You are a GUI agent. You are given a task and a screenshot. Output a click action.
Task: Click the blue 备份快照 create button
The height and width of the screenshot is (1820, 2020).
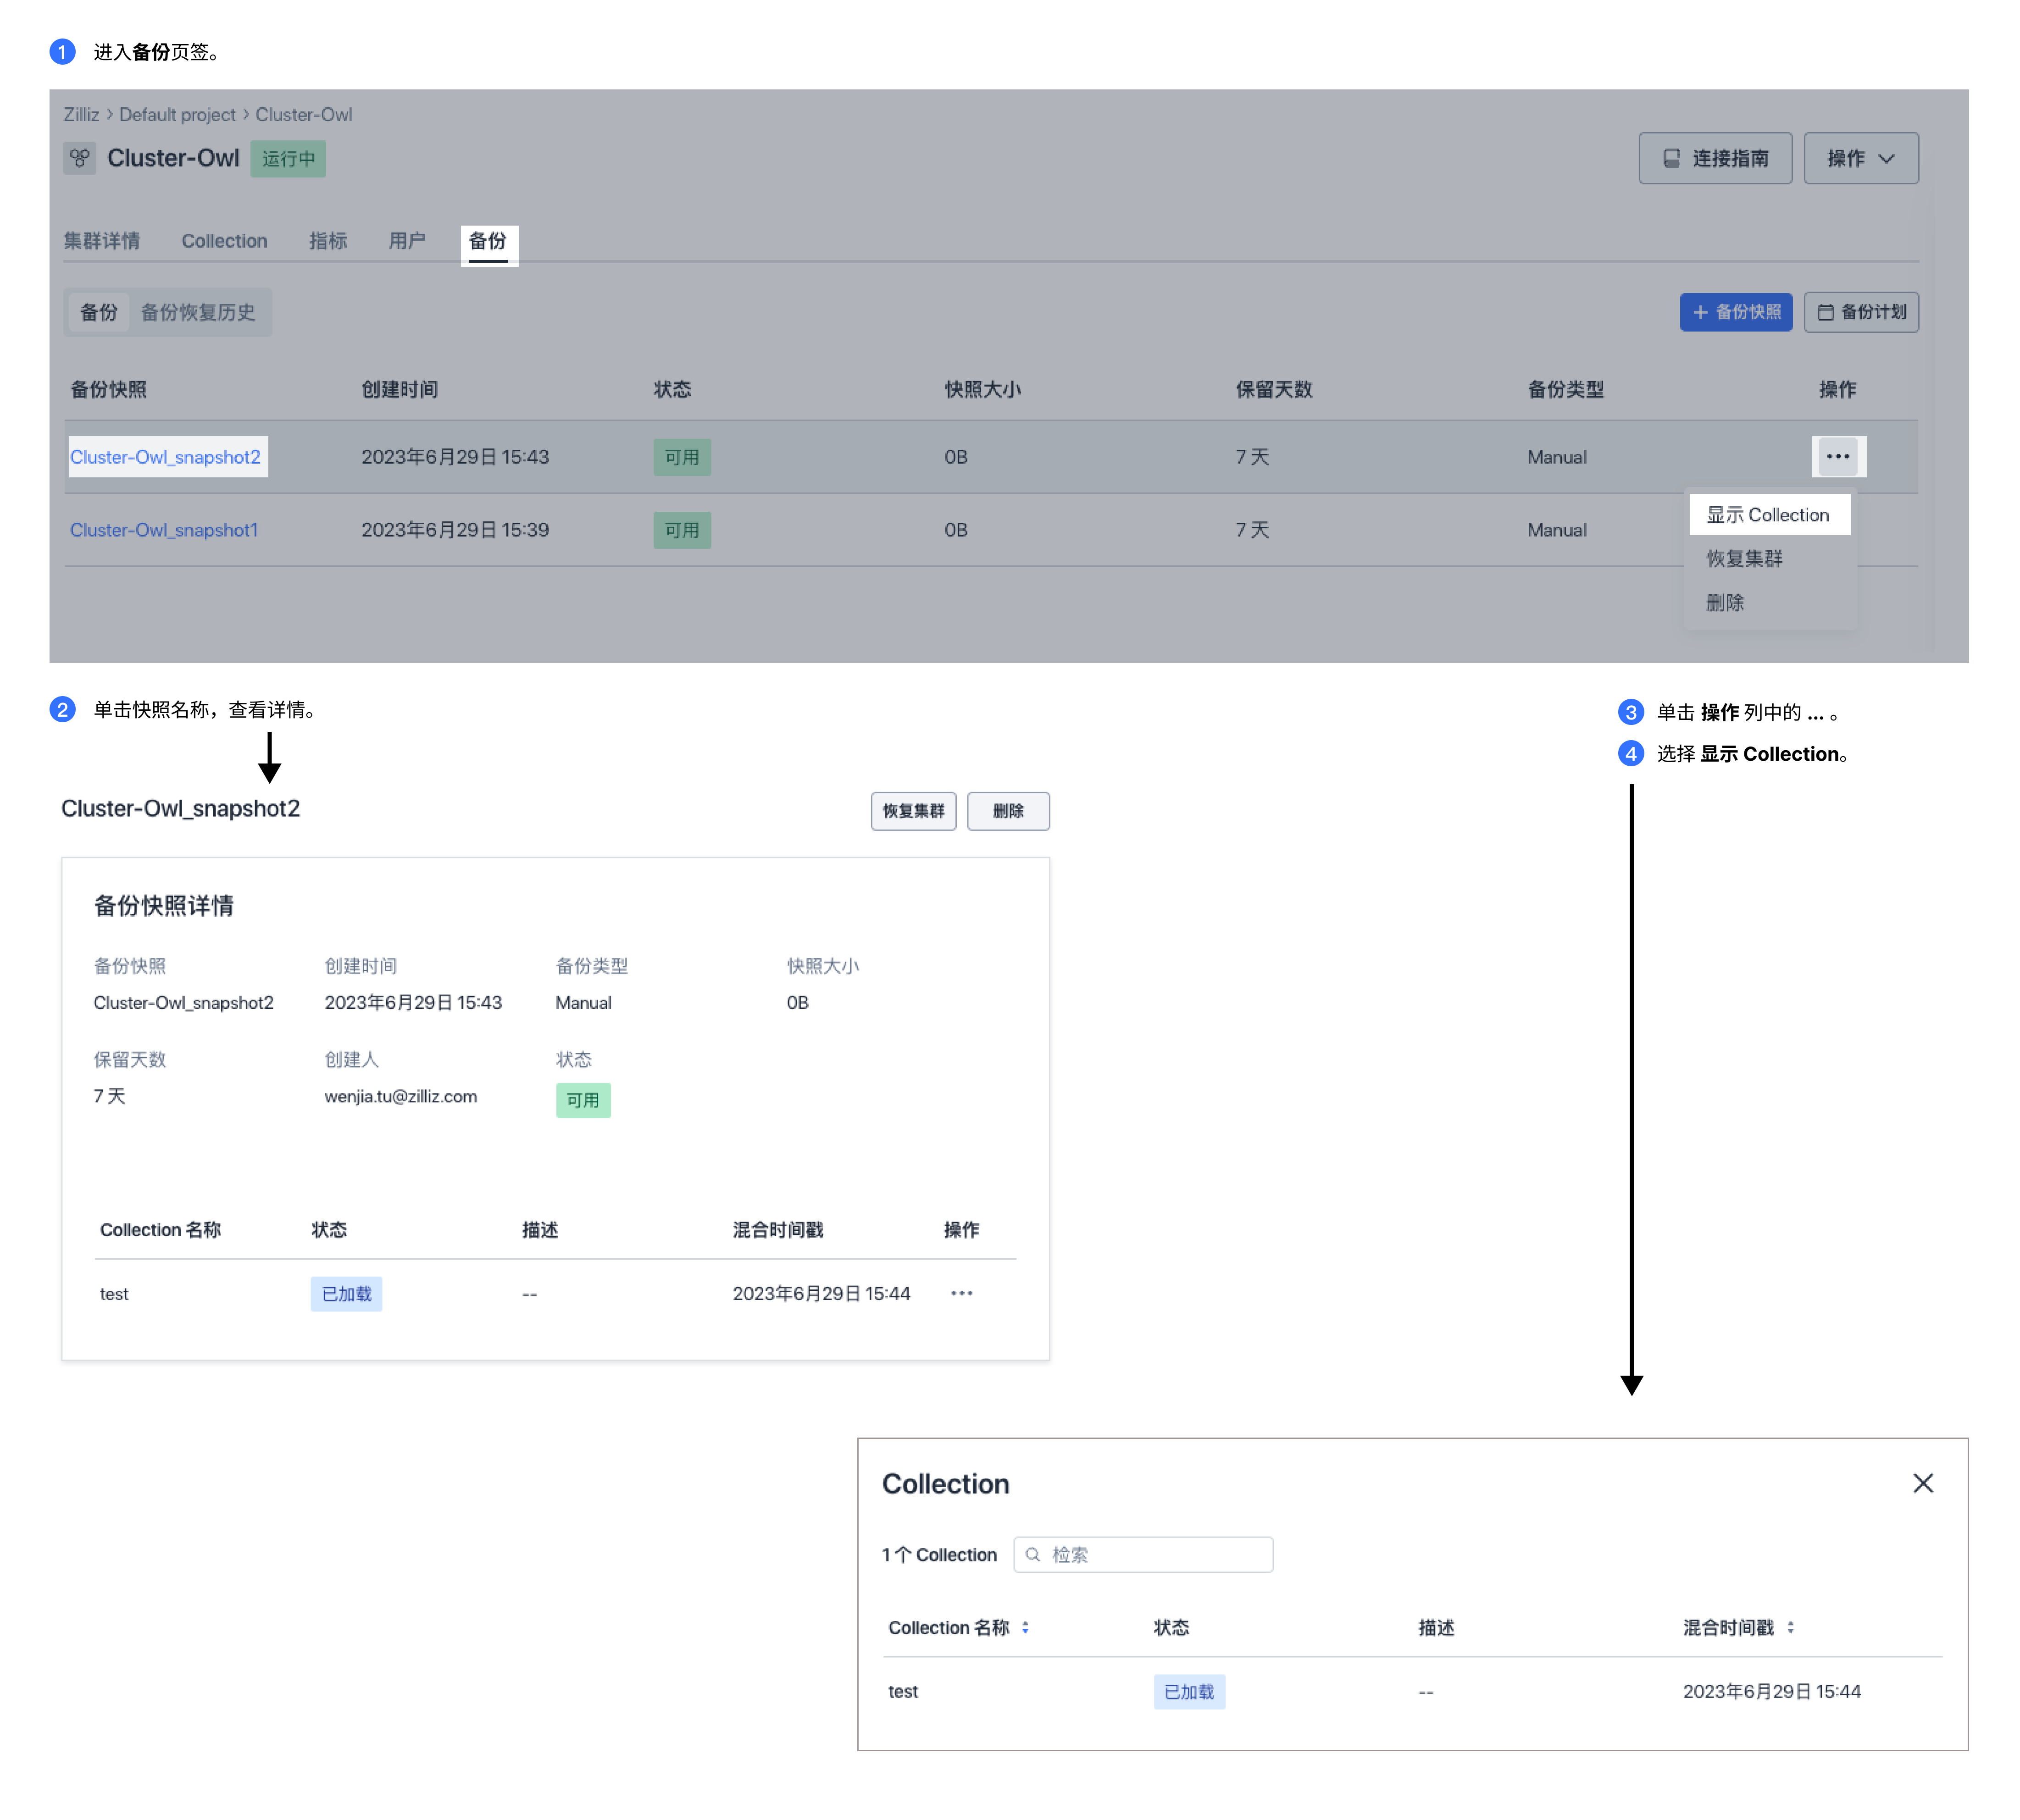click(1735, 312)
